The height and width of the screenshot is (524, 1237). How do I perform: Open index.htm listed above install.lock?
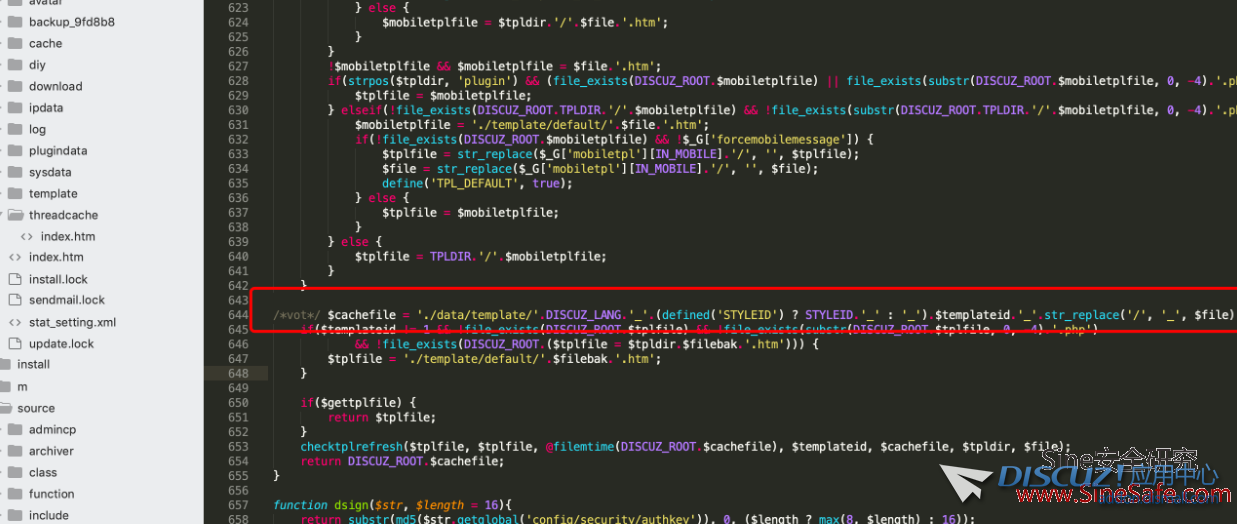click(56, 257)
